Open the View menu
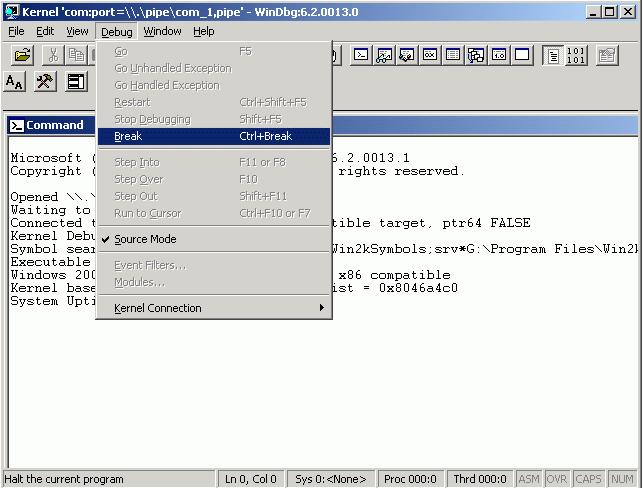Image resolution: width=642 pixels, height=488 pixels. coord(77,32)
